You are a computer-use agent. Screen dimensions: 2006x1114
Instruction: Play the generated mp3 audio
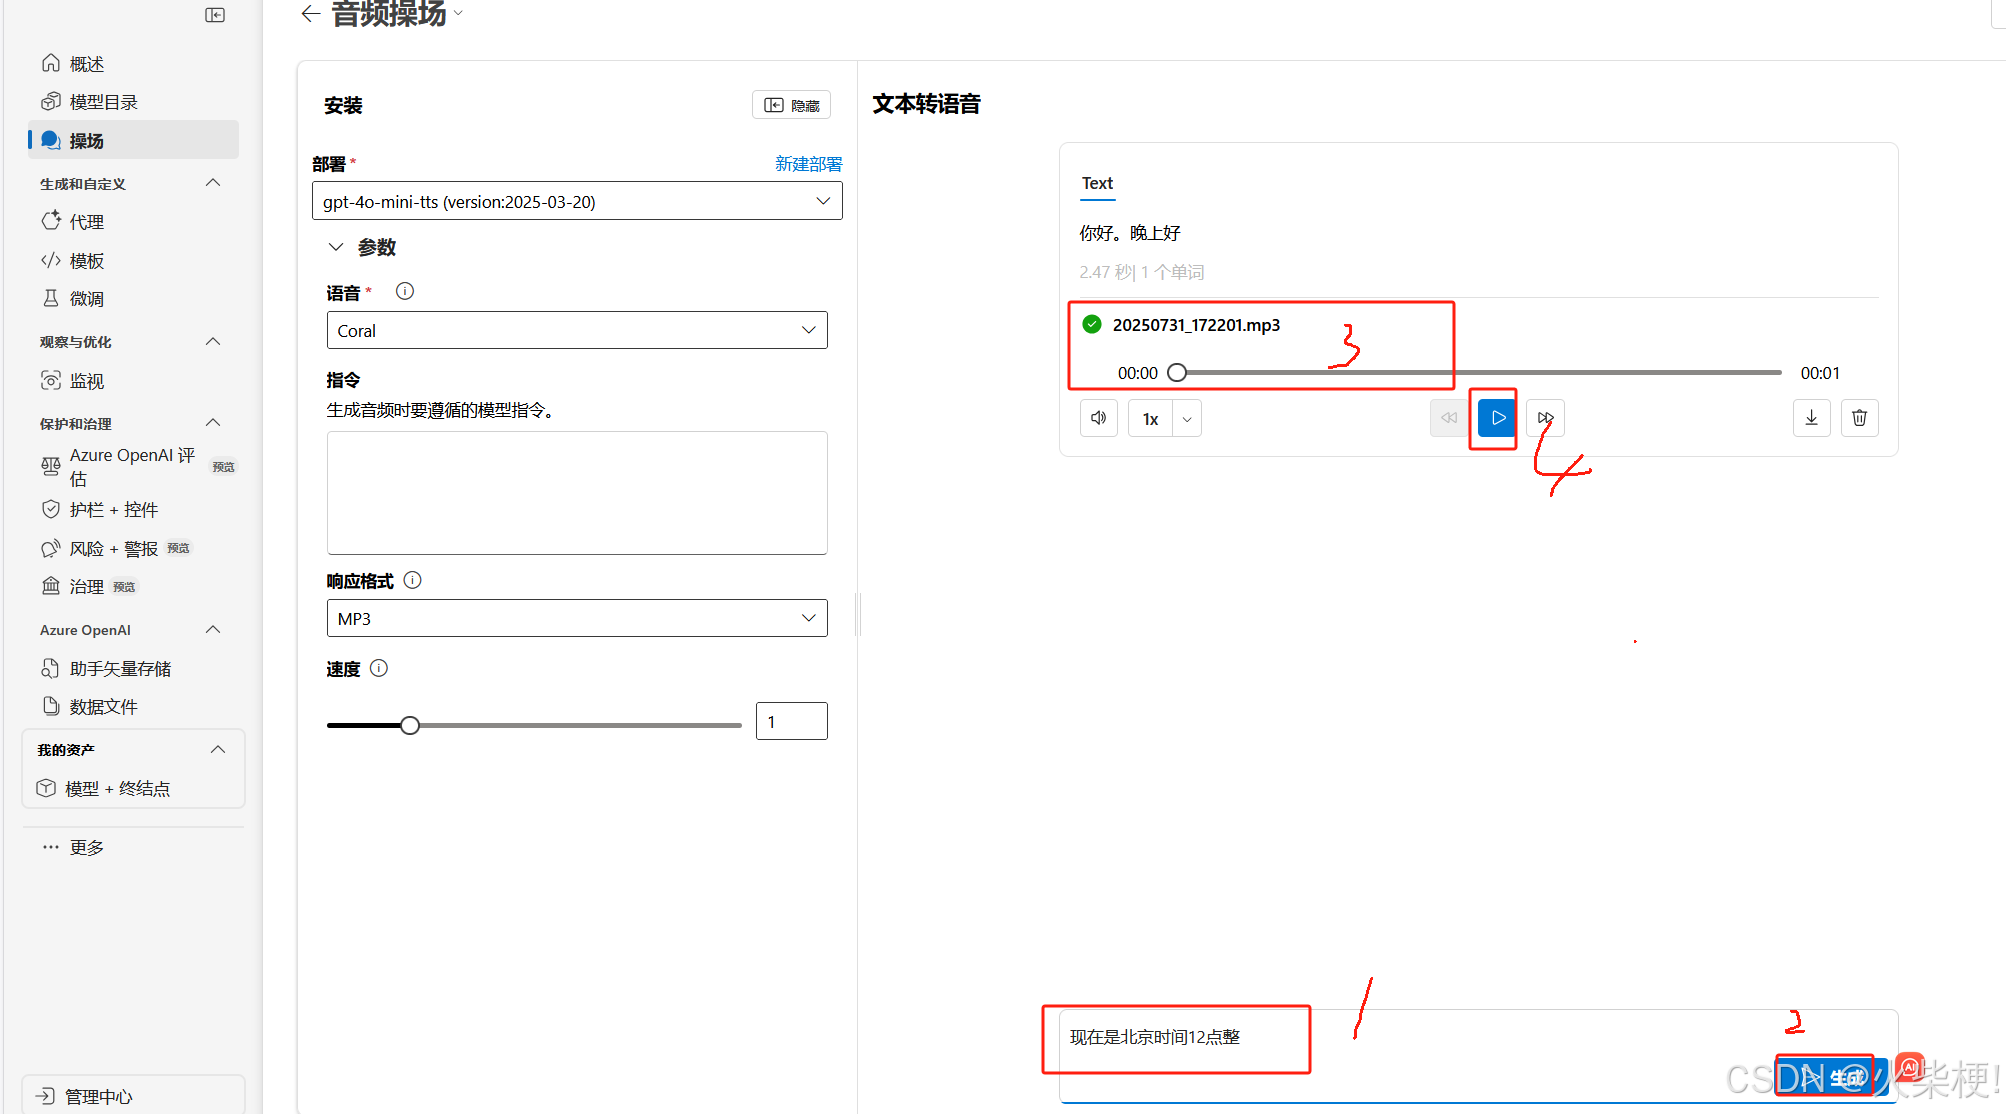pos(1497,418)
